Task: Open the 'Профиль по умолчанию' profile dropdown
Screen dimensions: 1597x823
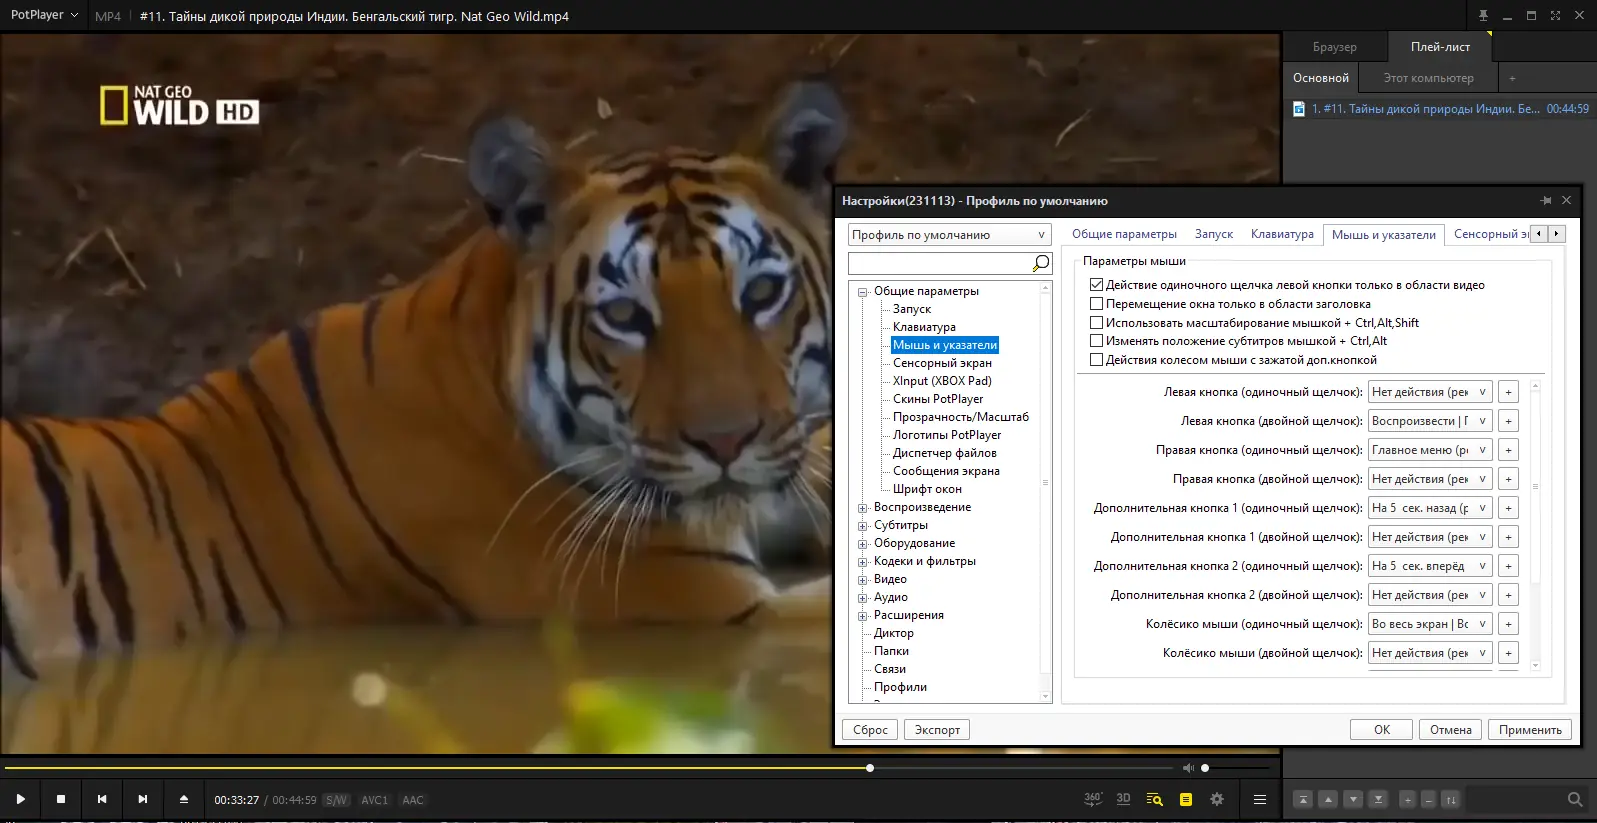Action: (949, 235)
